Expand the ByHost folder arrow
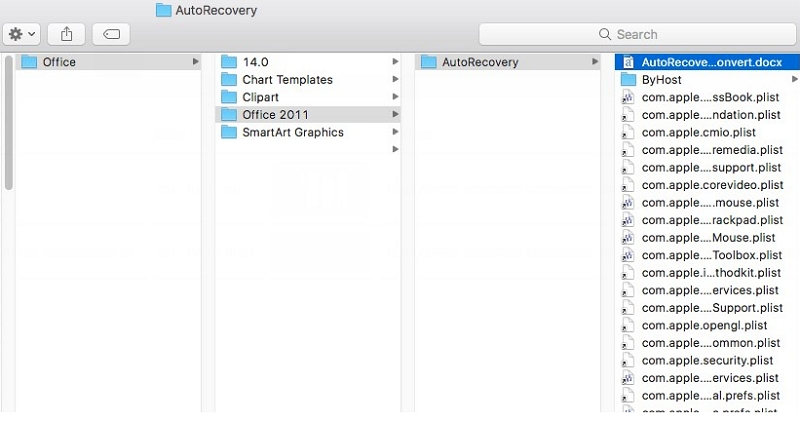800x421 pixels. coord(795,80)
